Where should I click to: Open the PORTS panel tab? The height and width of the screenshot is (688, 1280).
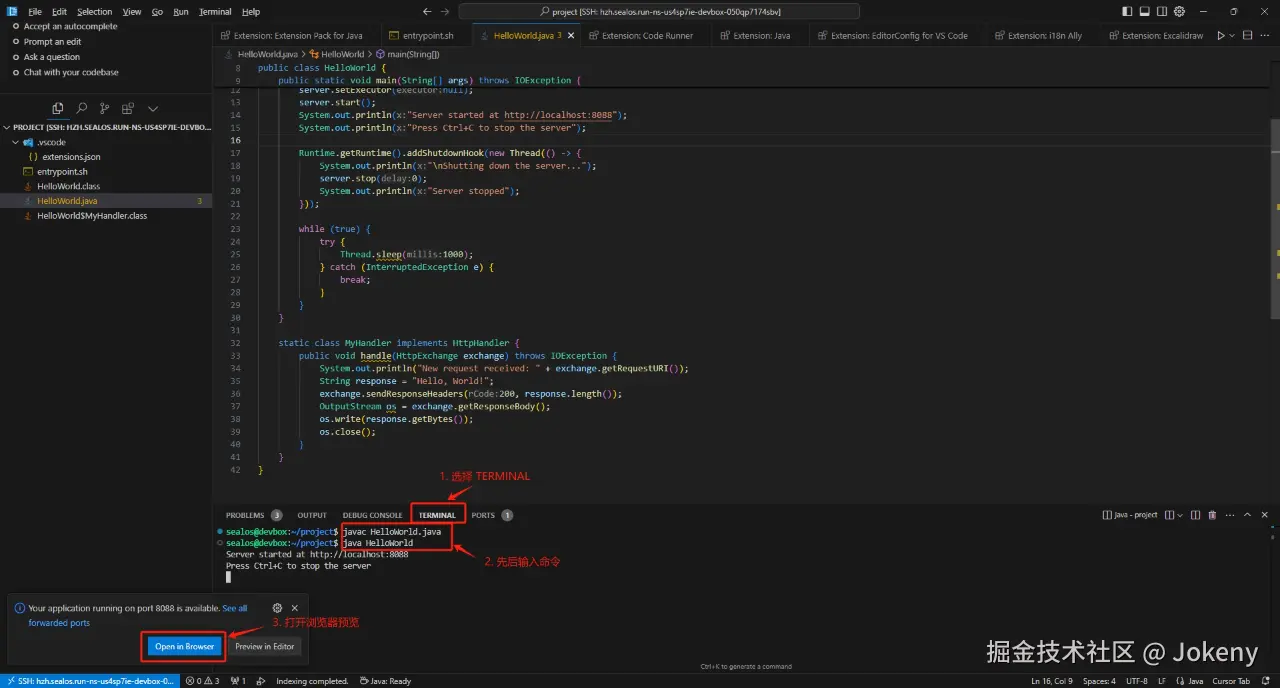(x=491, y=515)
